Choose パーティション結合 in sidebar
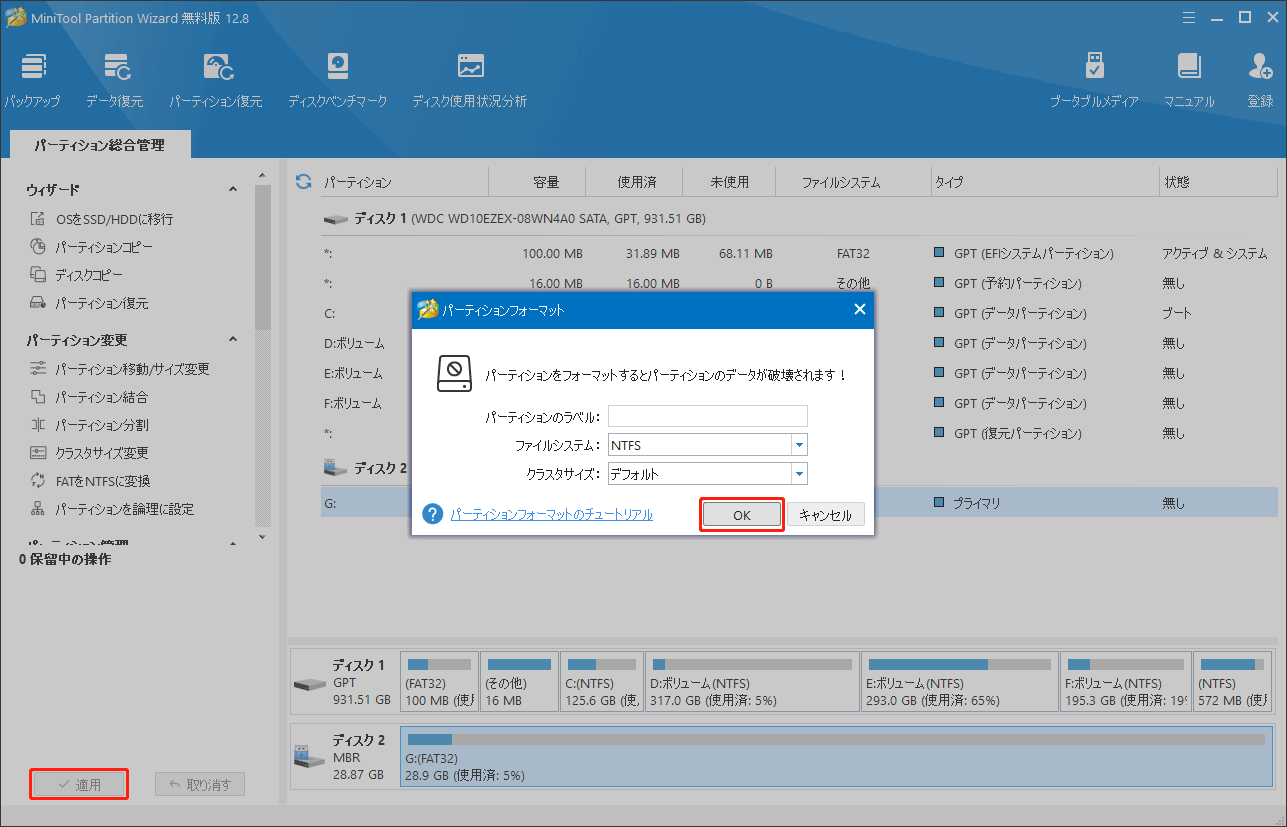 [88, 397]
